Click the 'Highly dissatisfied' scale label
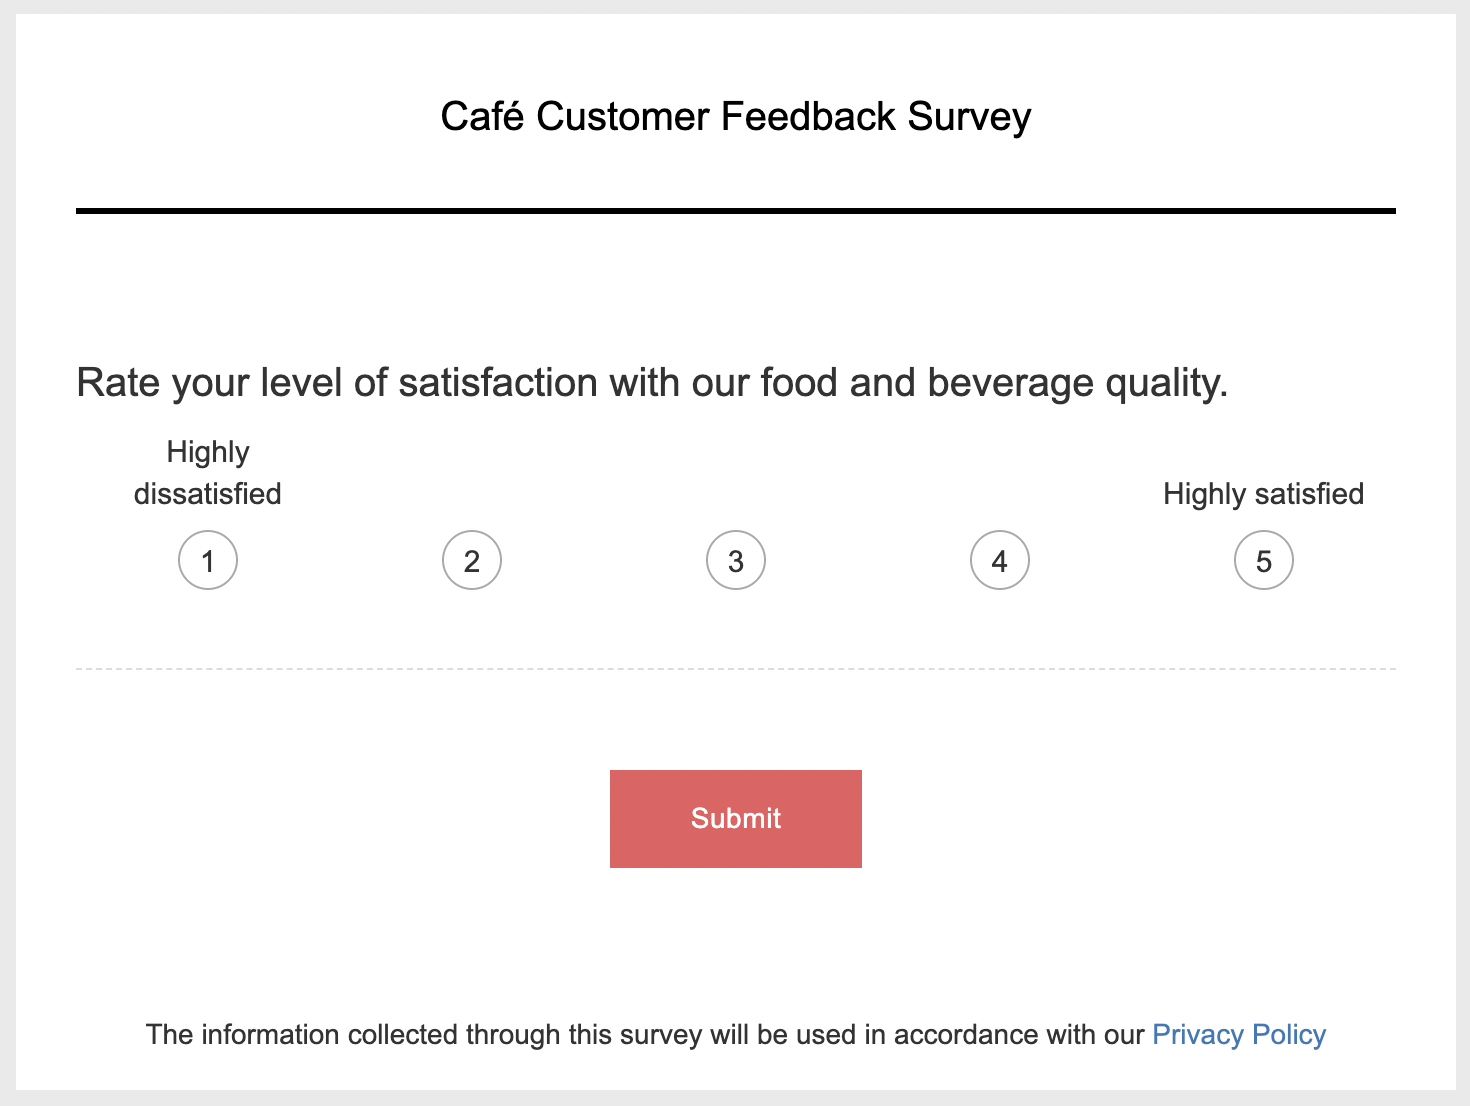The height and width of the screenshot is (1106, 1470). coord(208,473)
